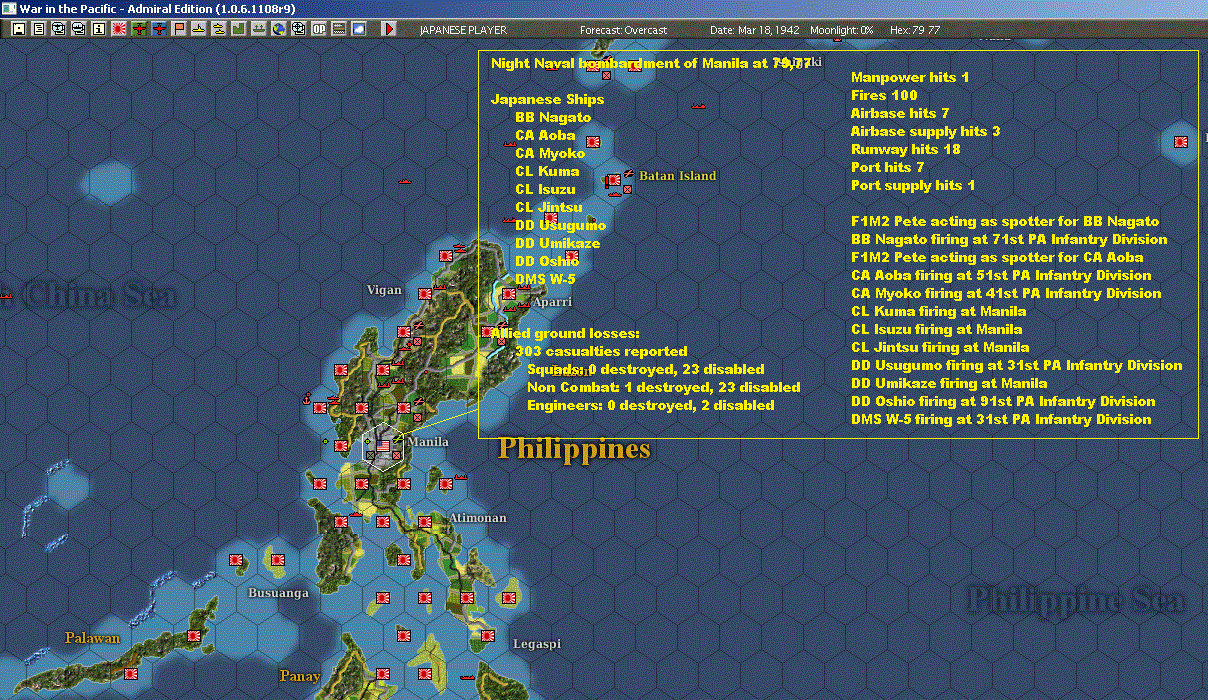Select Japanese flag marker on Batan Island

[613, 182]
